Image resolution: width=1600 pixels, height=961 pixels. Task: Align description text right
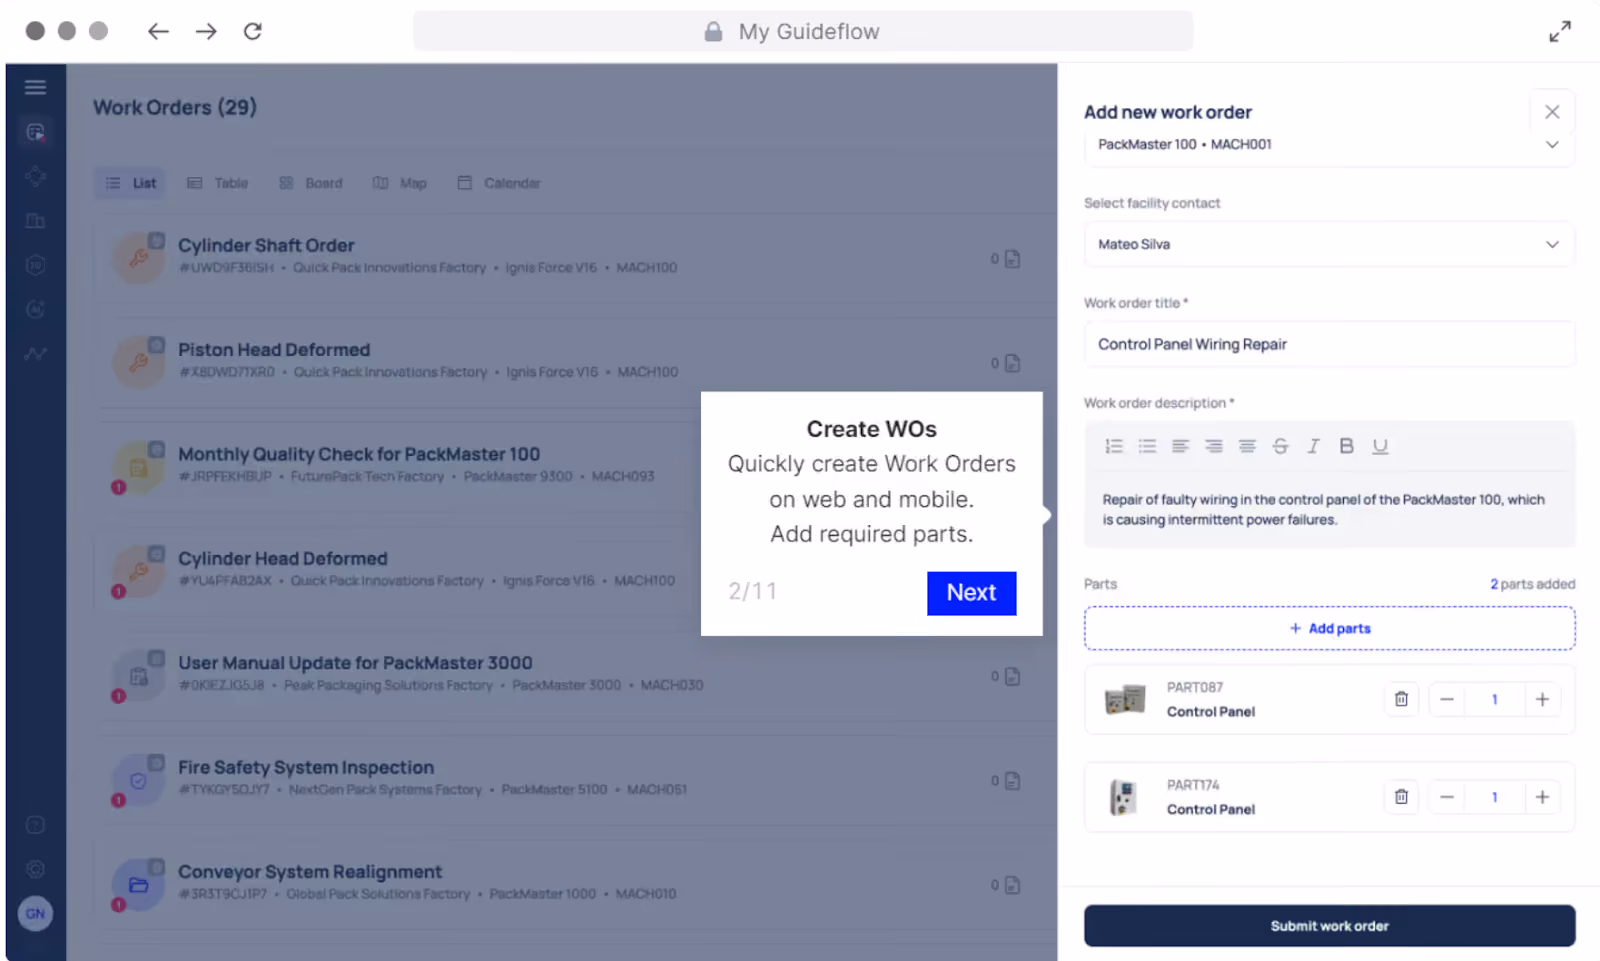click(x=1214, y=446)
